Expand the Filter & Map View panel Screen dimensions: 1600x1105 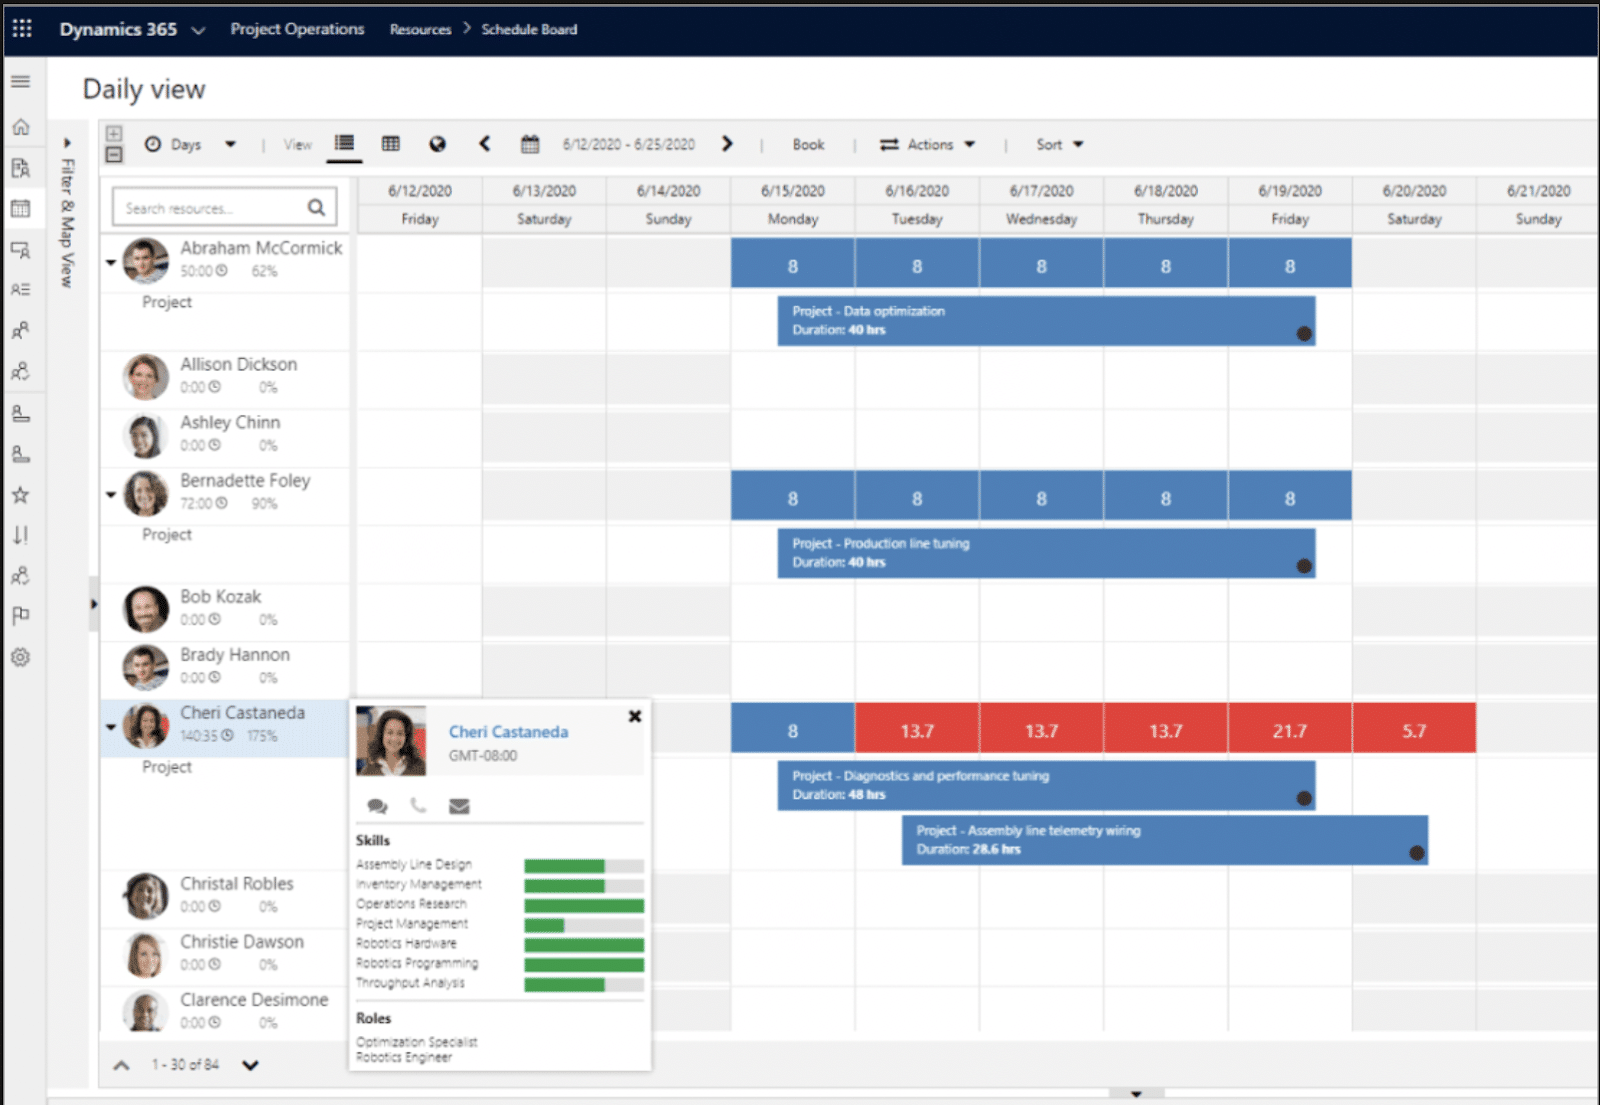[66, 142]
